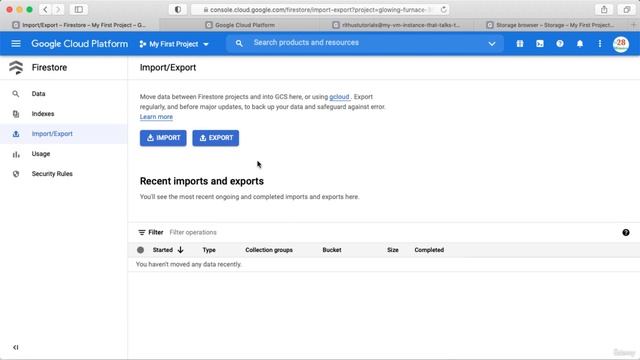Go back with Safari back button
Screen dimensions: 640x360
[45, 9]
